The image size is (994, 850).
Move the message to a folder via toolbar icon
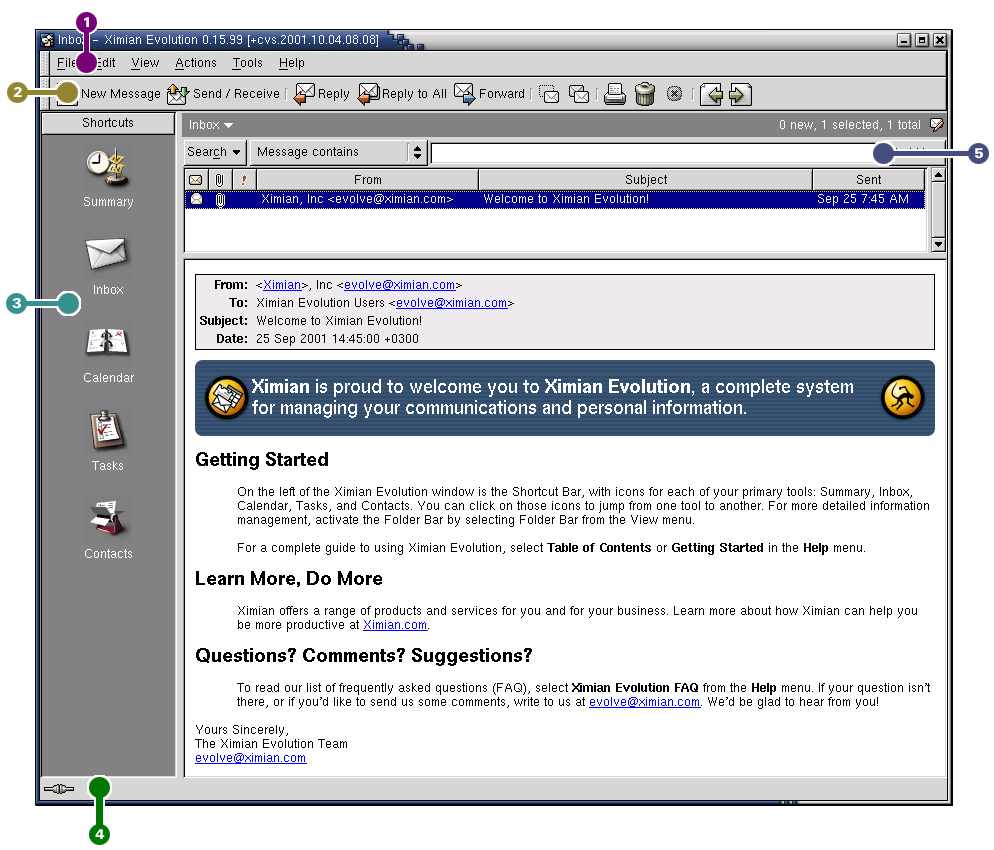point(549,94)
